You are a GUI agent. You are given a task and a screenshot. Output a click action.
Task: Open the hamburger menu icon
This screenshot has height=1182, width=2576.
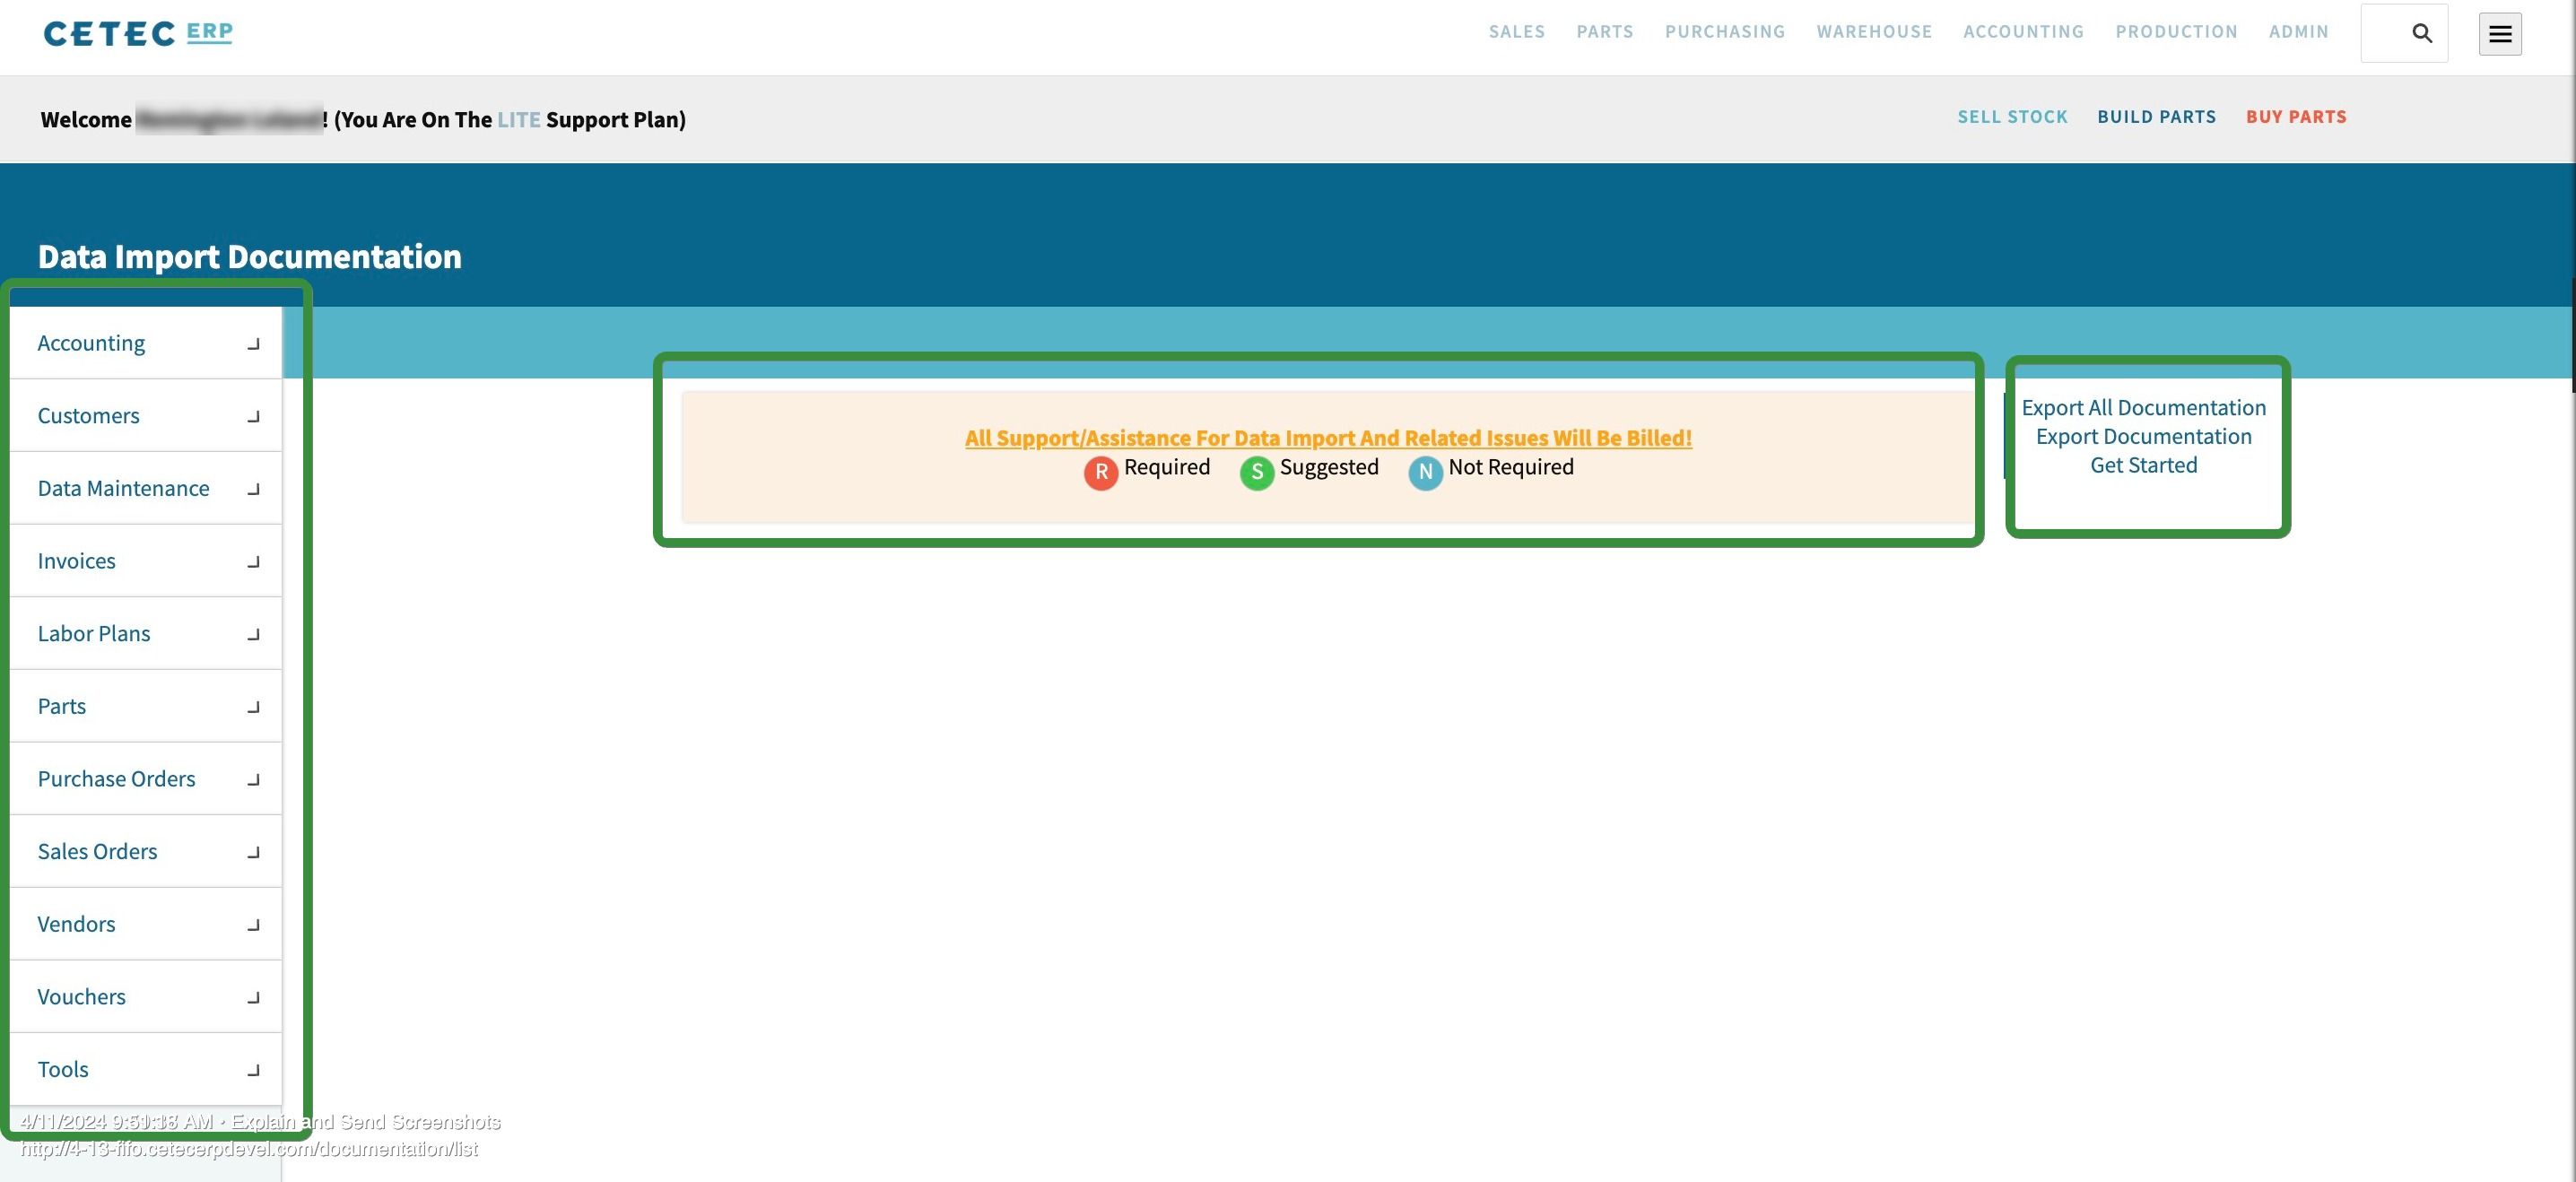tap(2499, 34)
